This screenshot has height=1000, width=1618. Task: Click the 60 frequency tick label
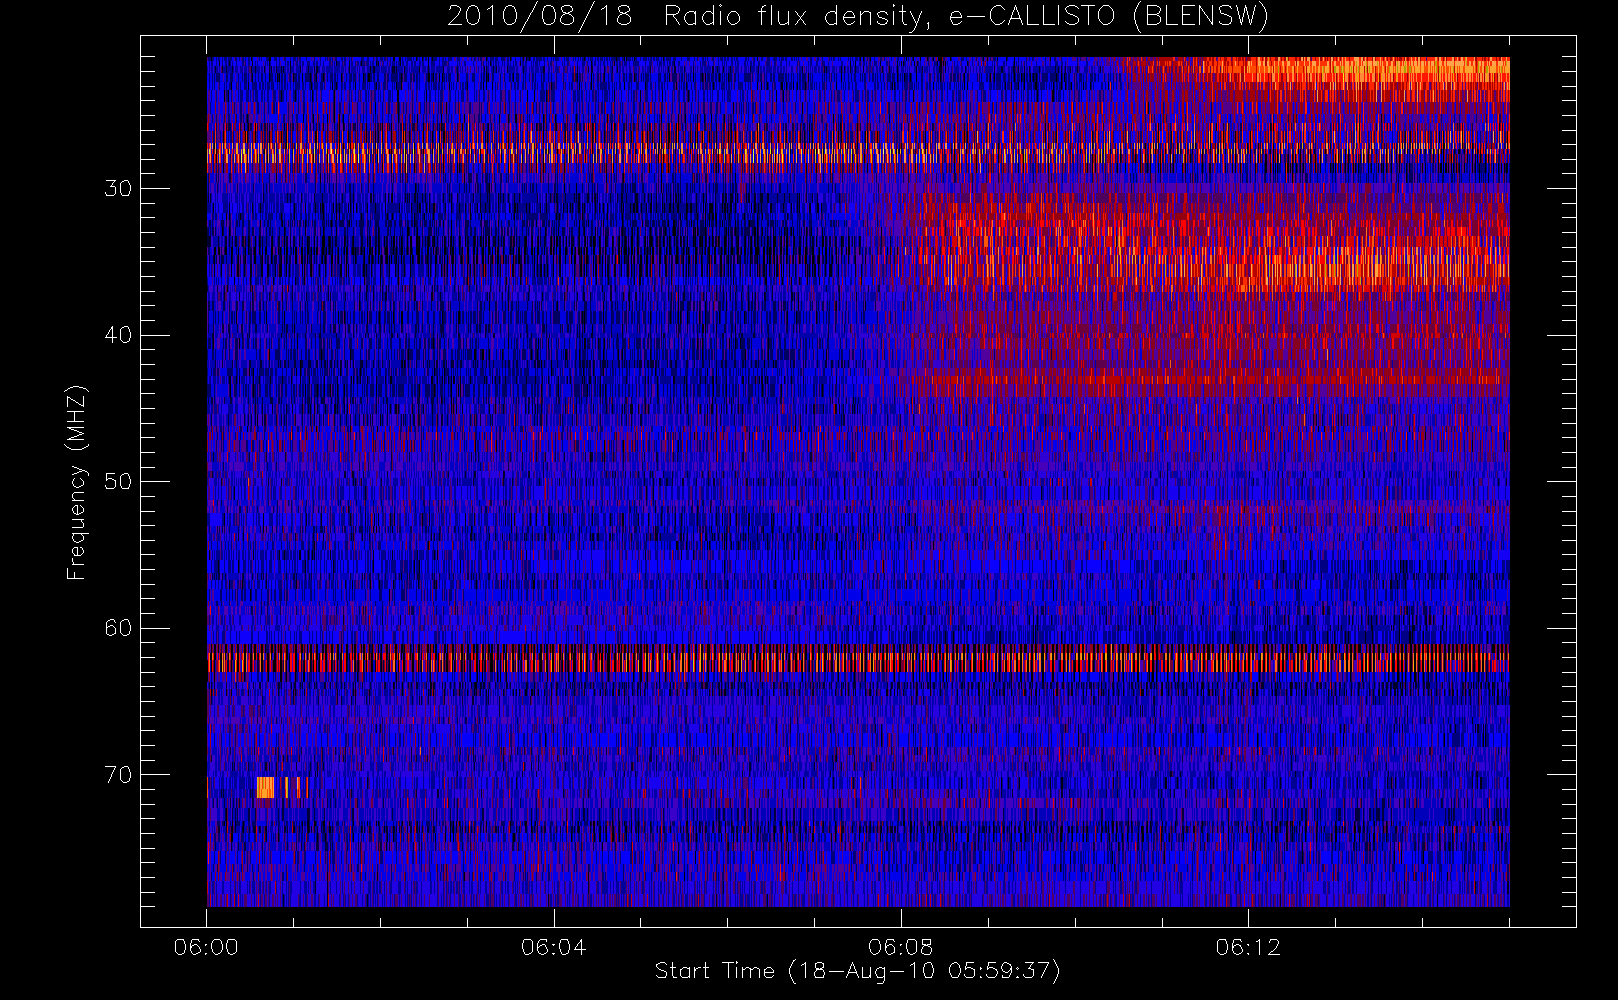(x=118, y=628)
